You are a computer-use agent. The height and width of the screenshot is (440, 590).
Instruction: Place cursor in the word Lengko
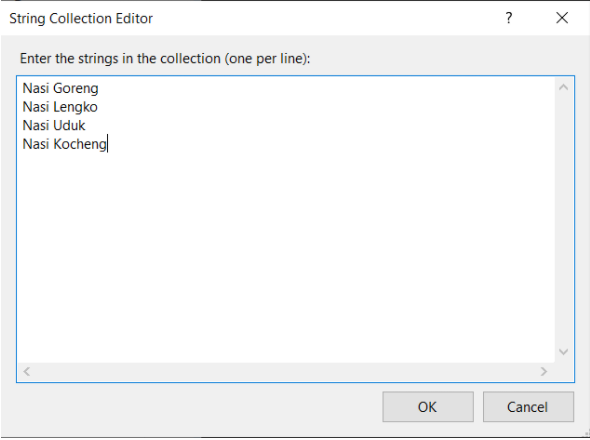[x=76, y=107]
